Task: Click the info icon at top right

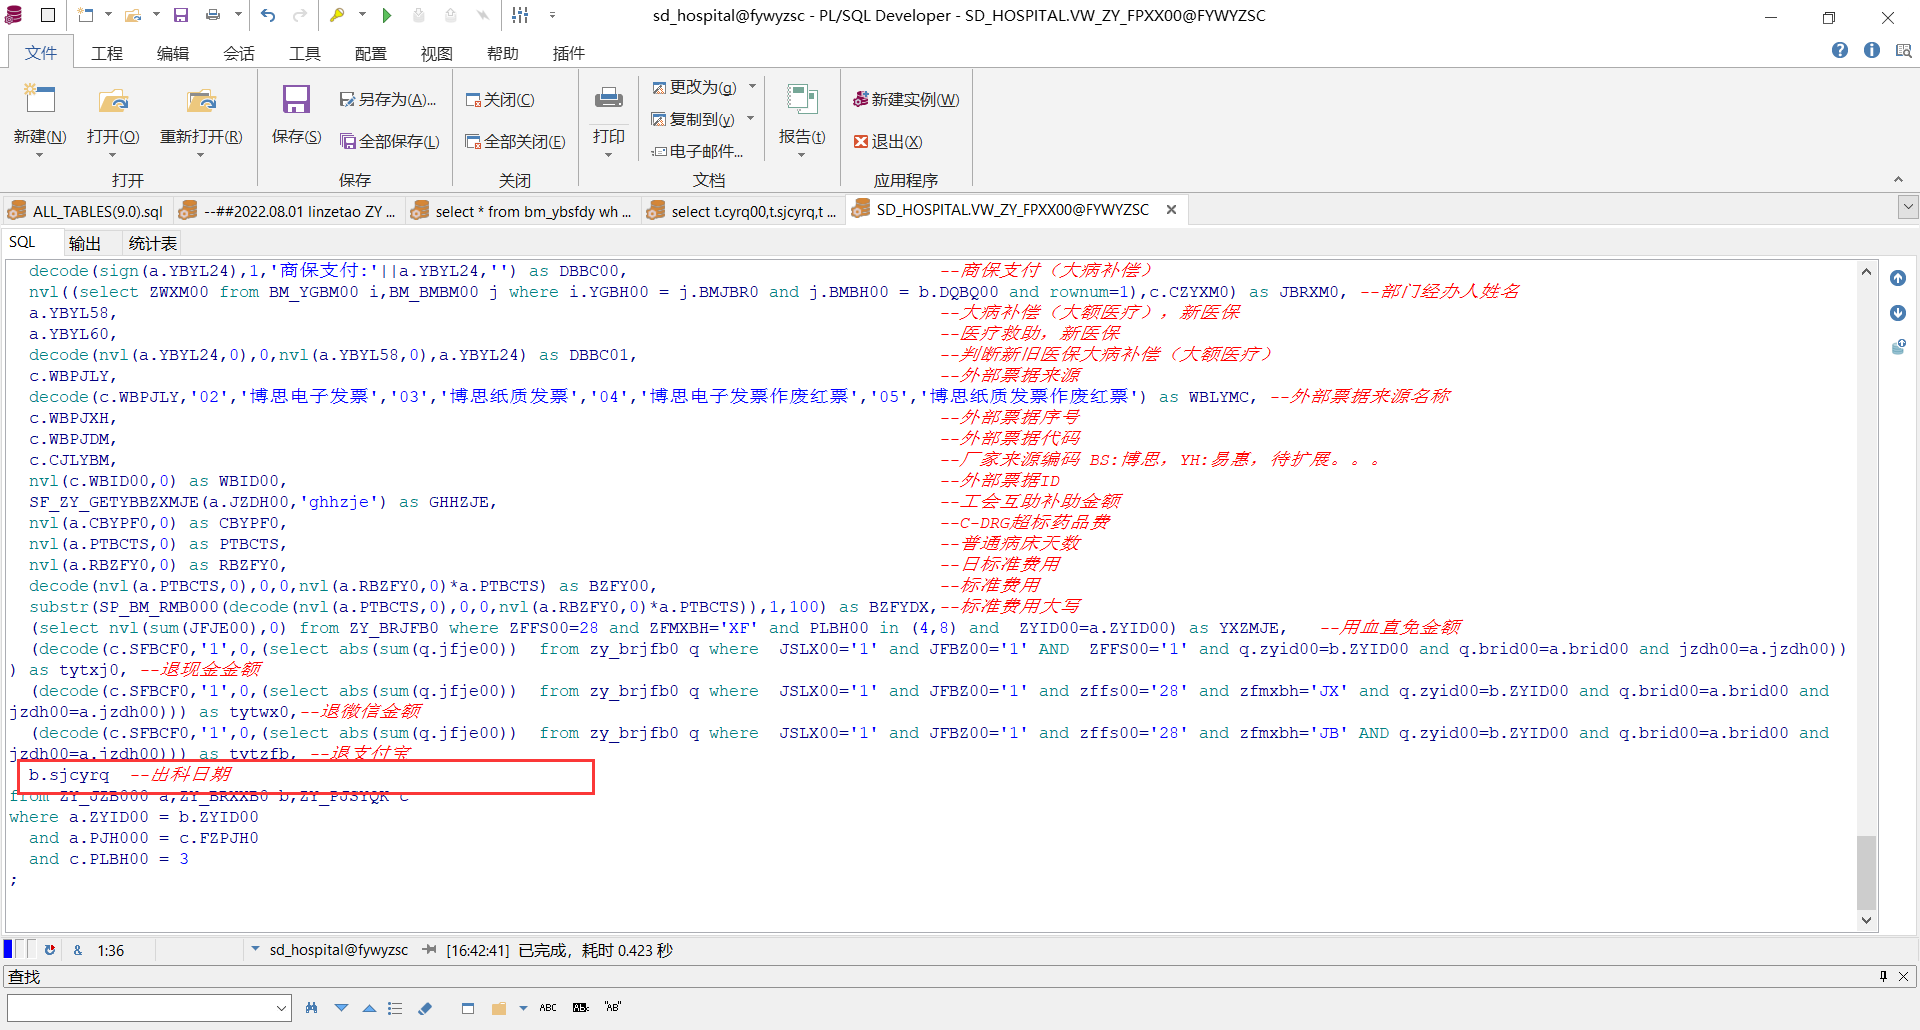Action: point(1872,50)
